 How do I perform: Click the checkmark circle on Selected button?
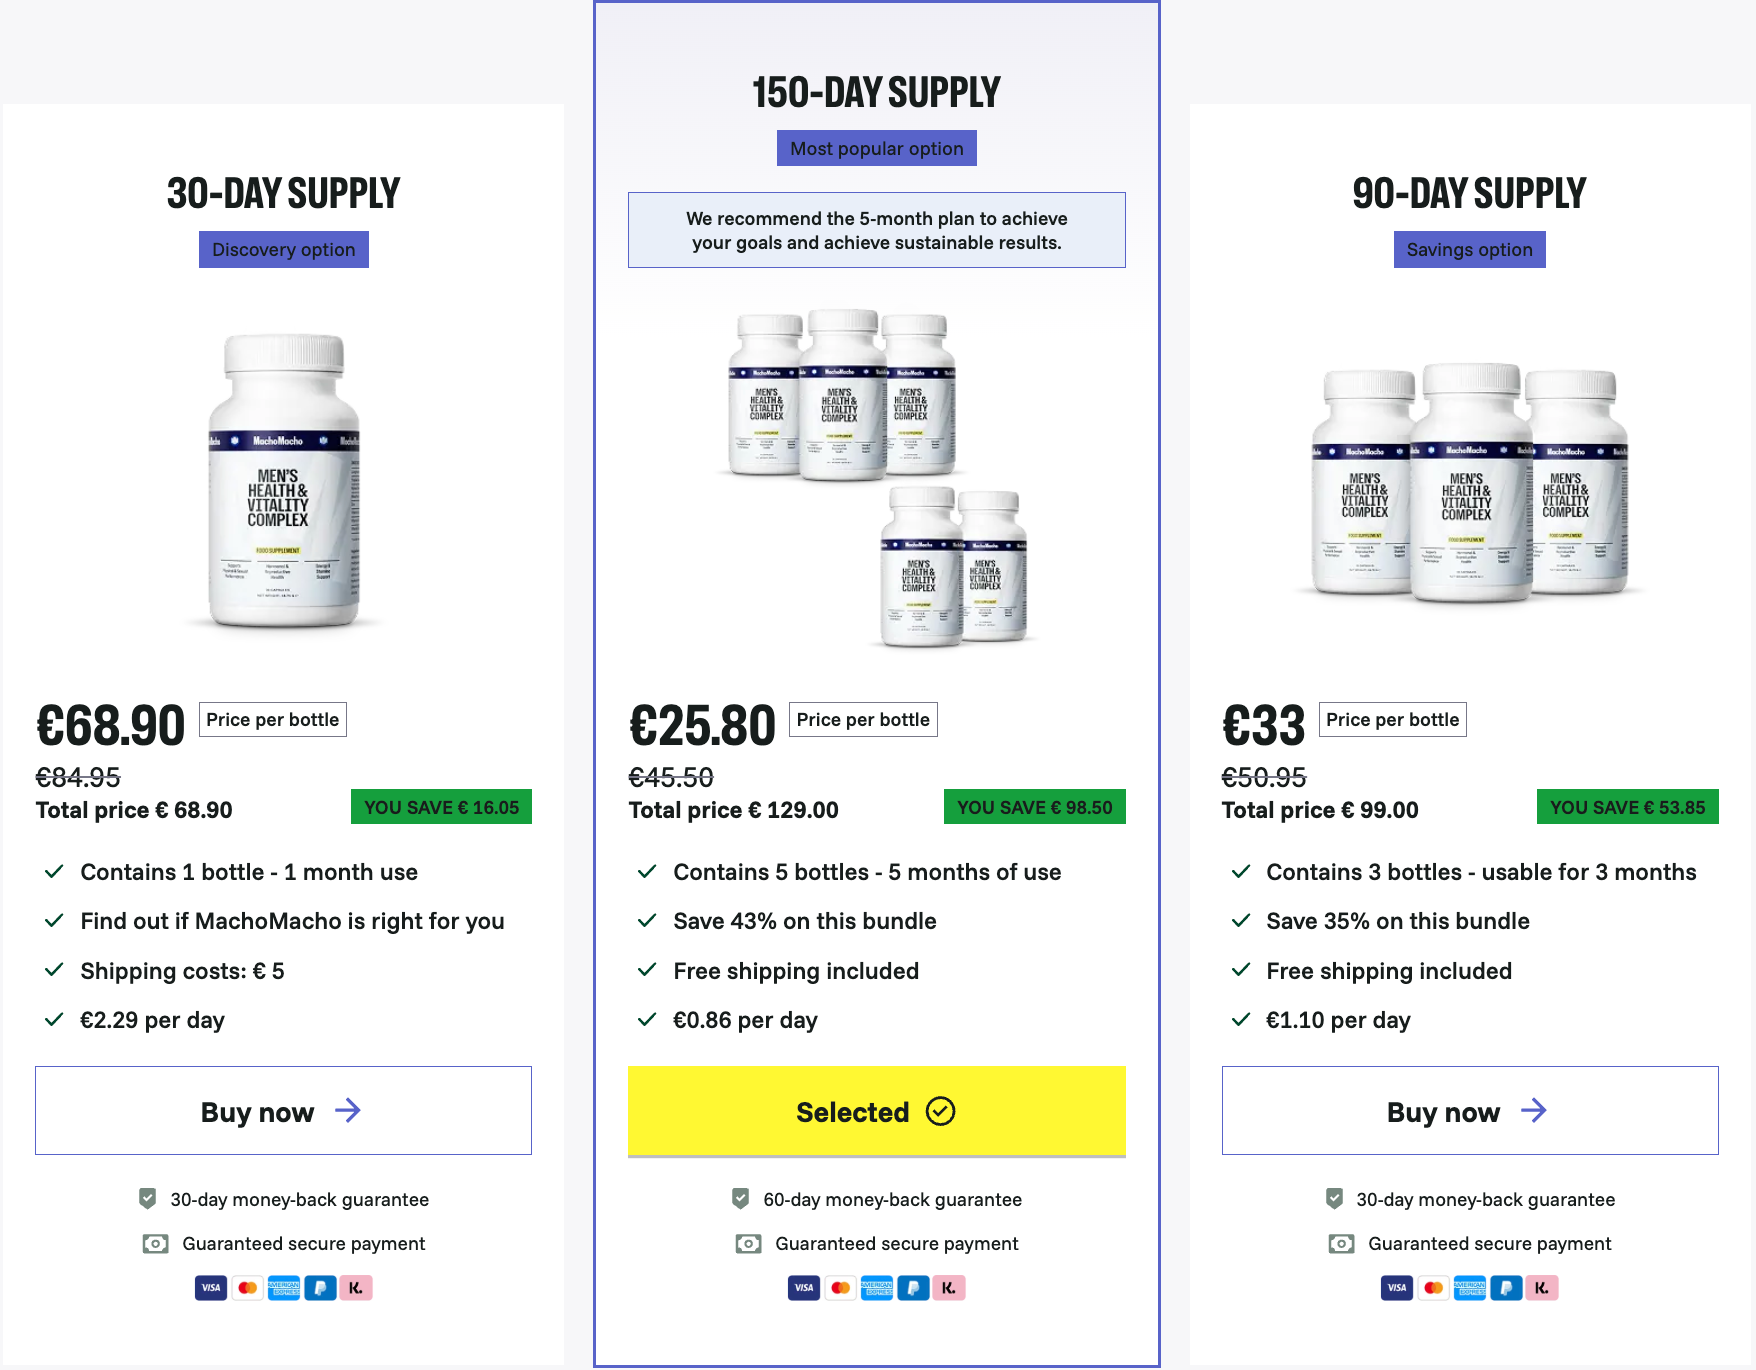click(x=940, y=1111)
